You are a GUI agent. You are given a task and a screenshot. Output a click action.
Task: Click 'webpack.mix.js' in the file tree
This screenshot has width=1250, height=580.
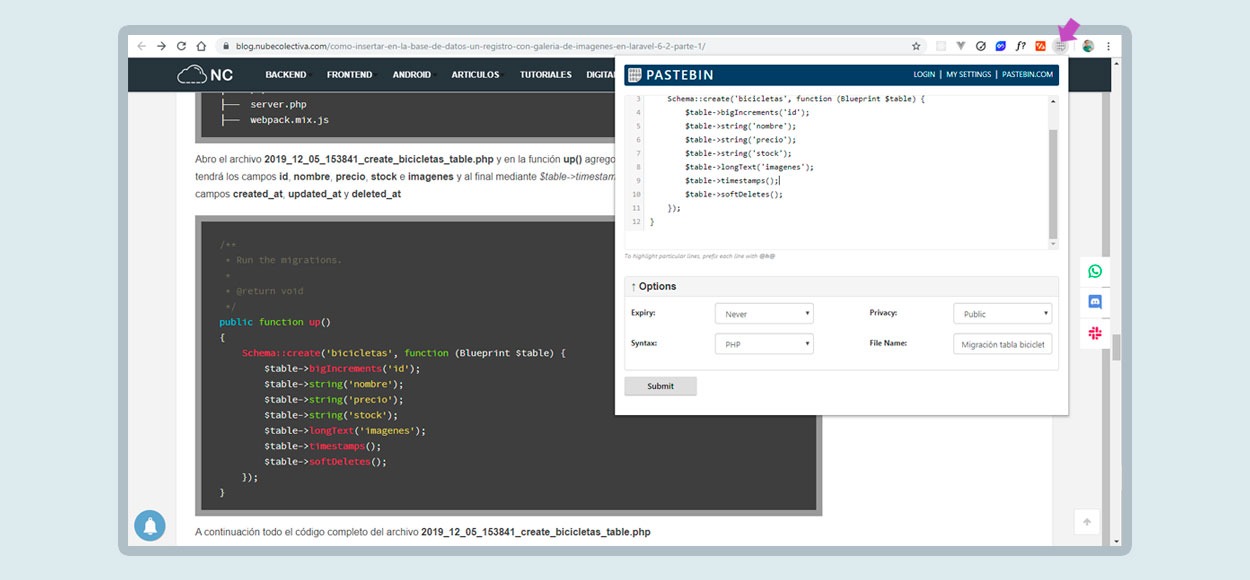point(289,120)
